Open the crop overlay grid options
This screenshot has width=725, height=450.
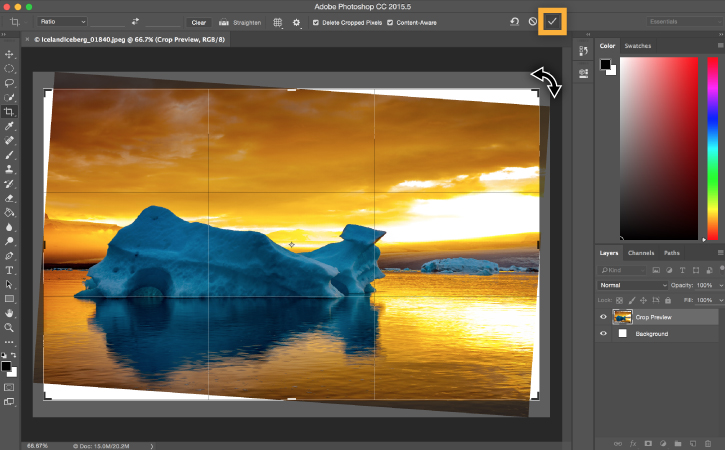pyautogui.click(x=278, y=21)
